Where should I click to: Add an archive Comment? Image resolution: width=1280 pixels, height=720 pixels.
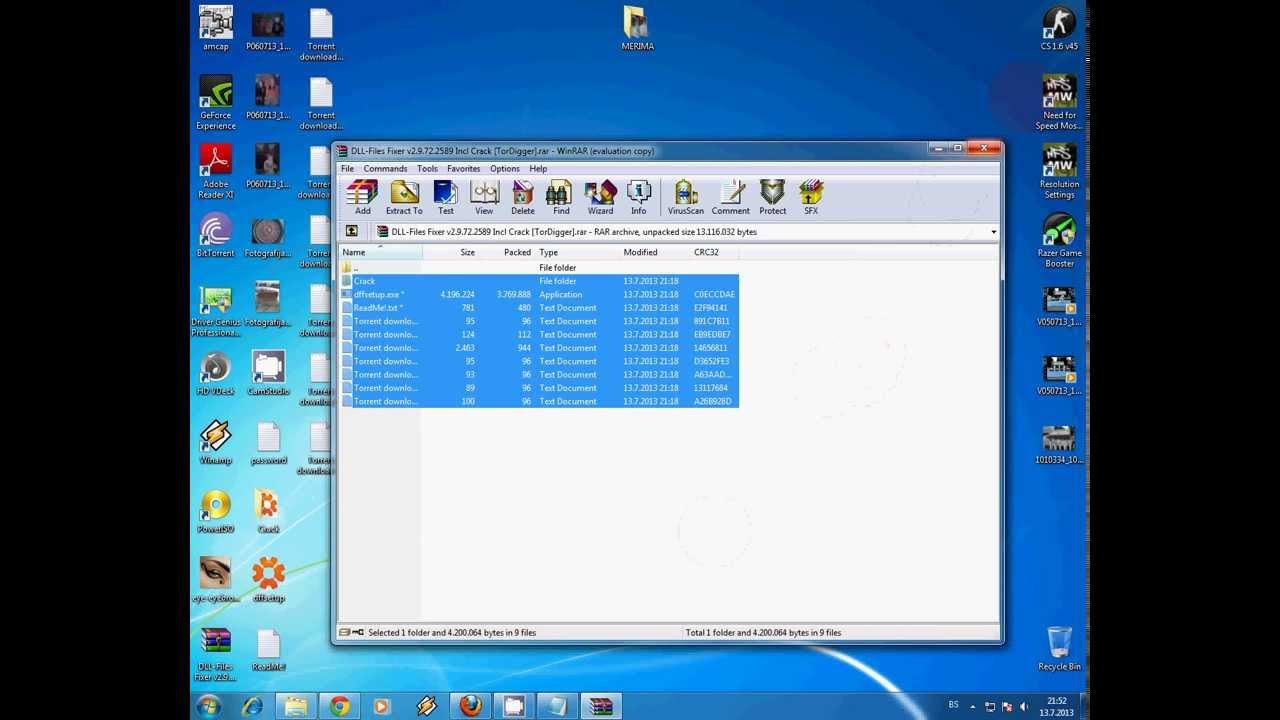coord(730,197)
